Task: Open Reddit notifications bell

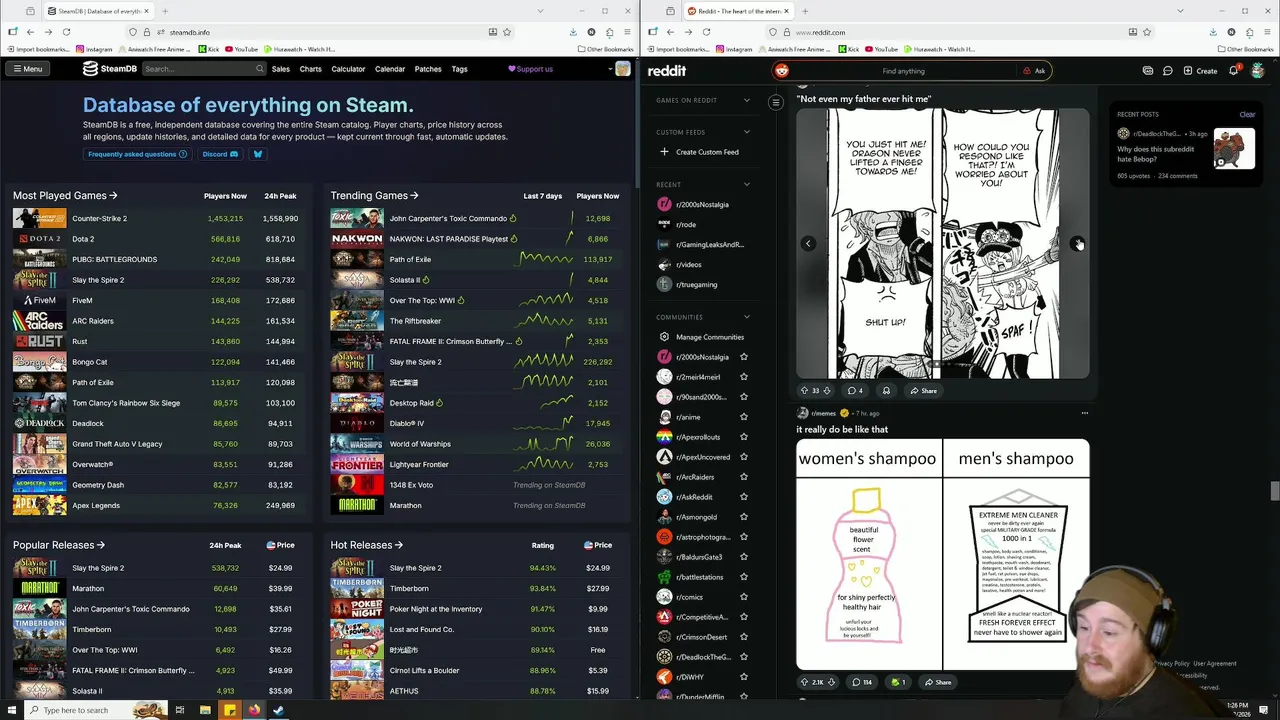Action: 1233,71
